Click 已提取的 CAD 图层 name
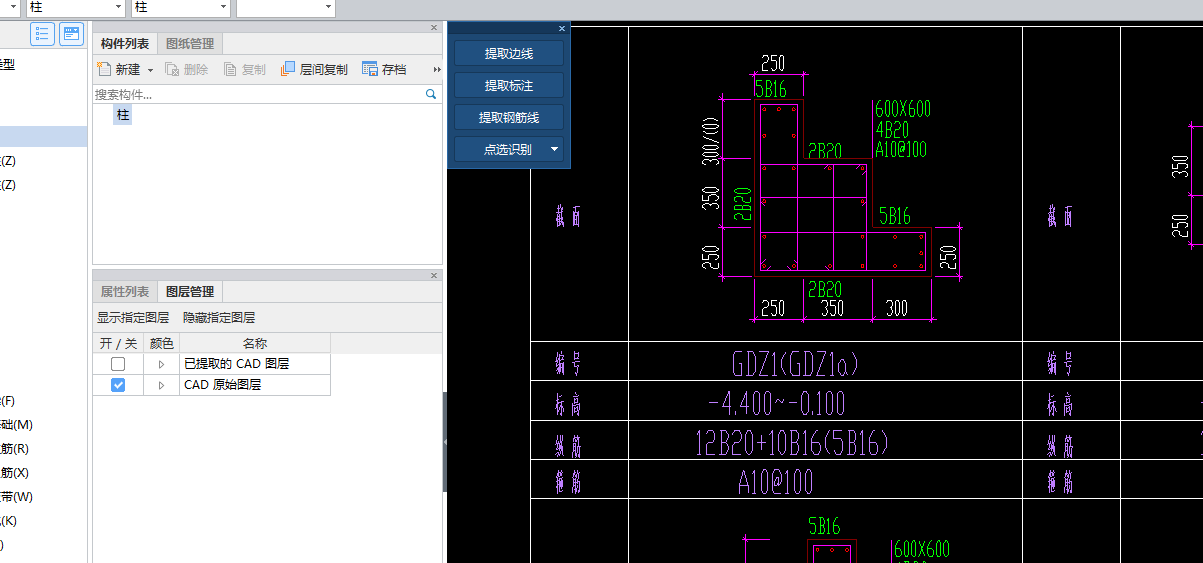This screenshot has height=563, width=1203. tap(237, 364)
